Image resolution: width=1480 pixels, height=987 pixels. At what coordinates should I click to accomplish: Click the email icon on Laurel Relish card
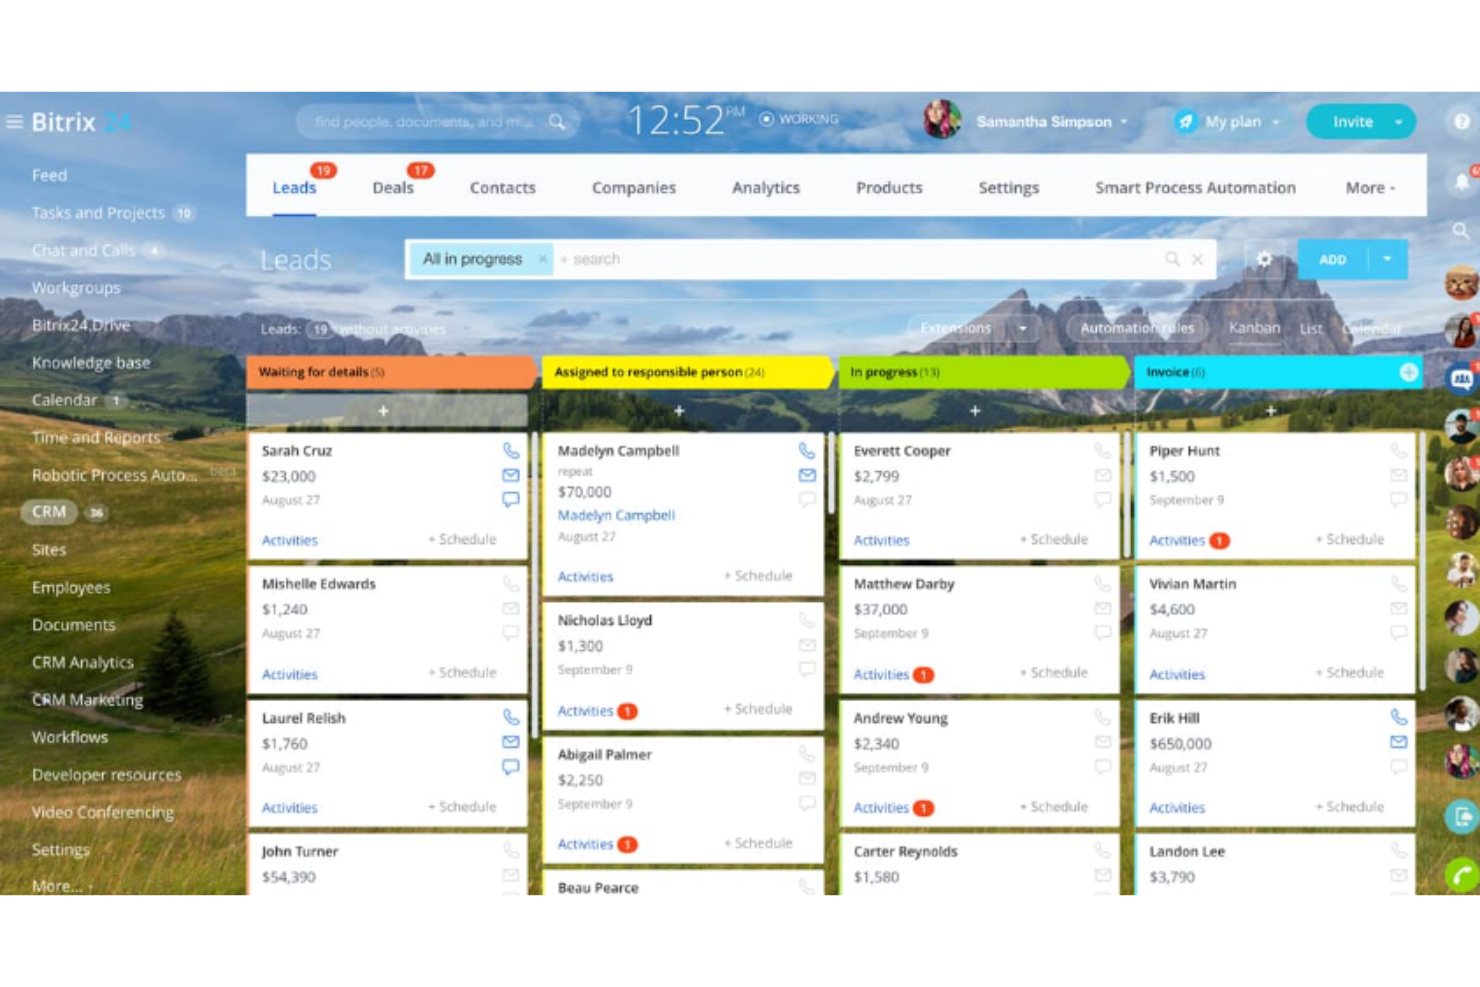pyautogui.click(x=511, y=742)
